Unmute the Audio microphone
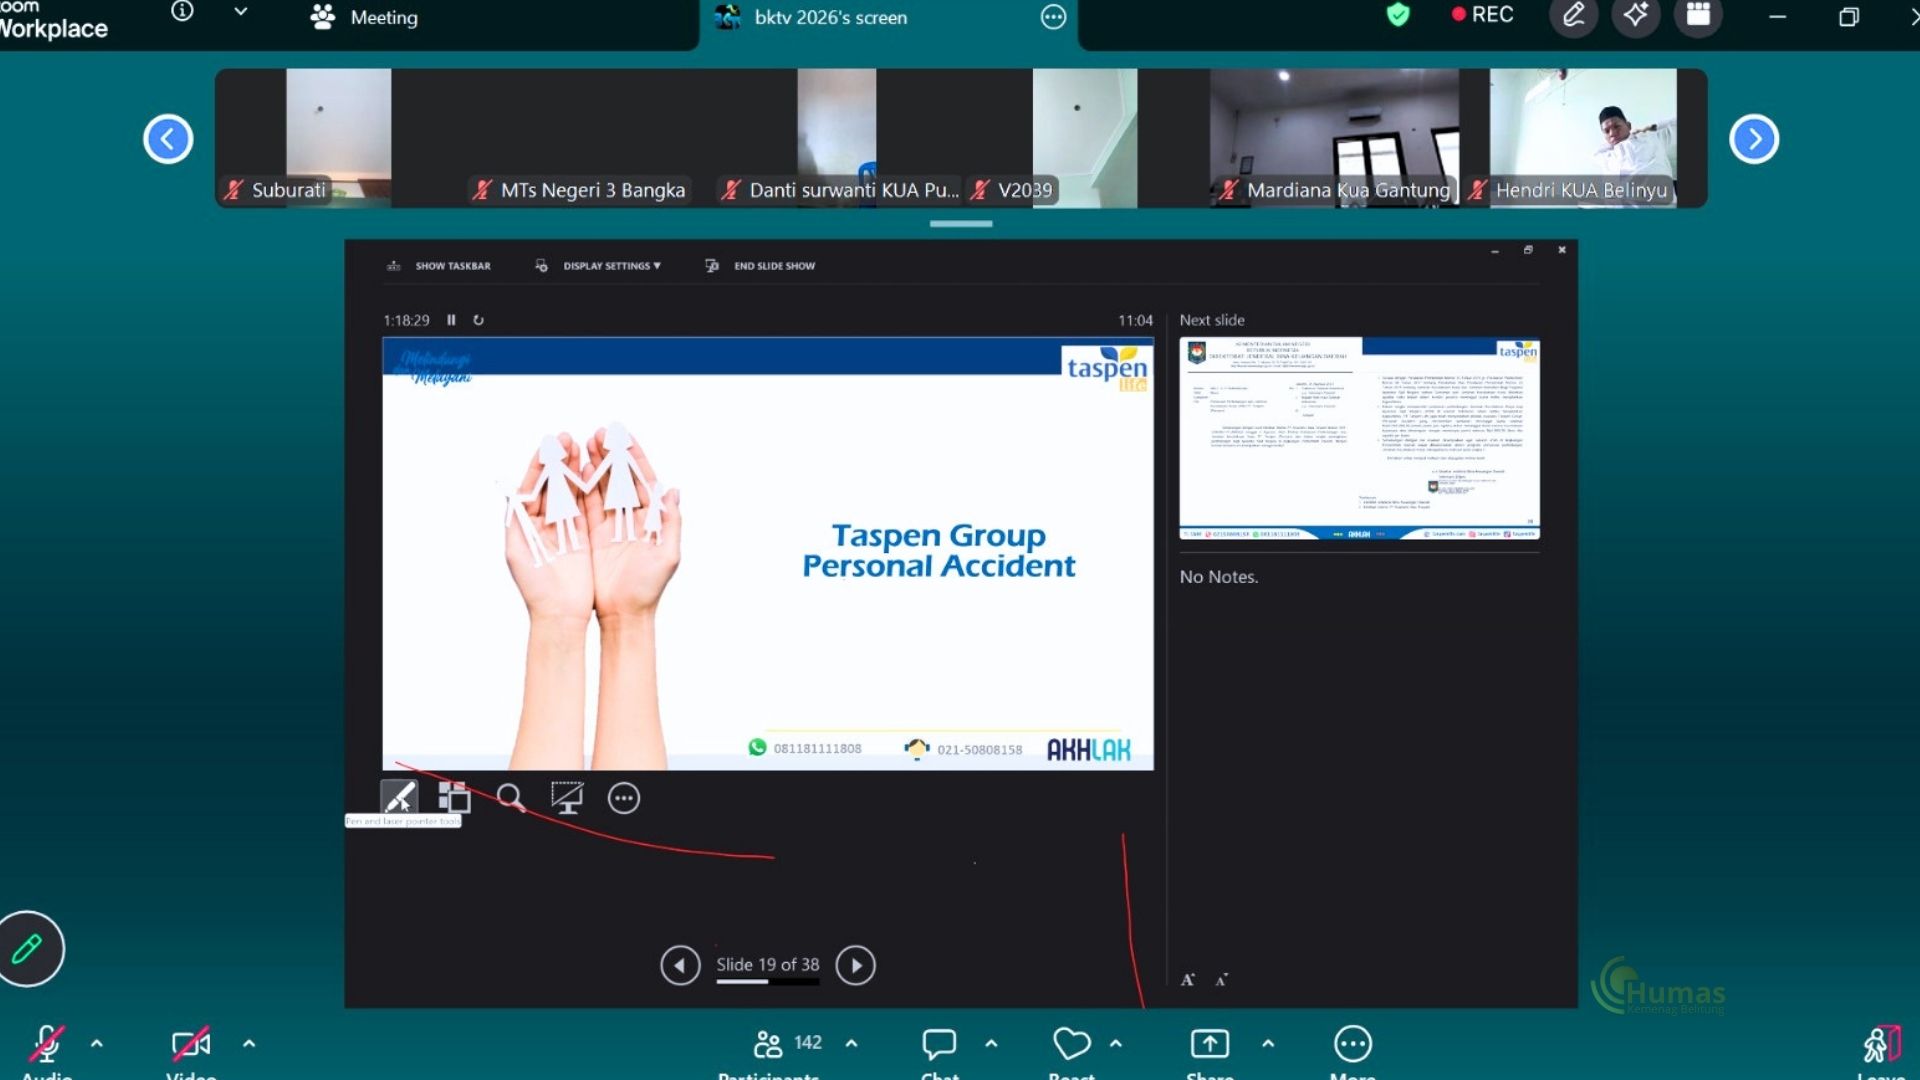Screen dimensions: 1920x1080 click(x=46, y=1044)
